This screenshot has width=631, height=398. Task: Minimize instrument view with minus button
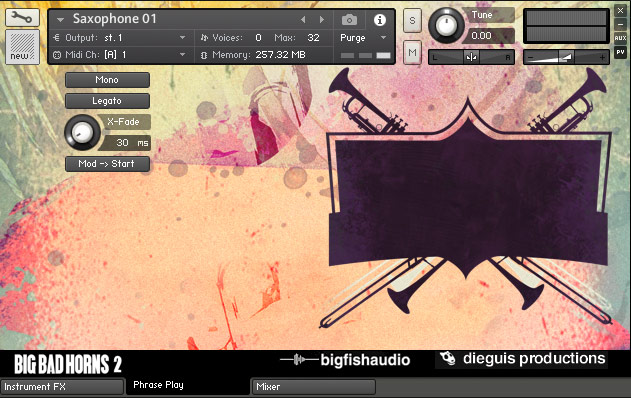(x=620, y=24)
